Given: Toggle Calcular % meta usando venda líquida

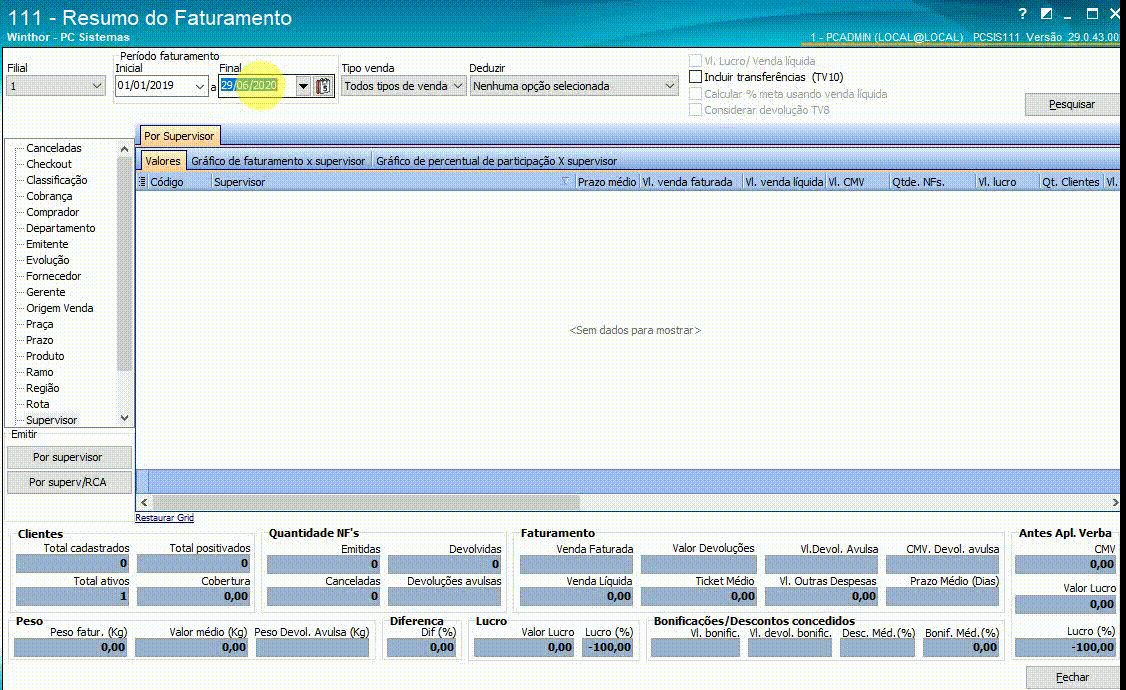Looking at the screenshot, I should [695, 94].
